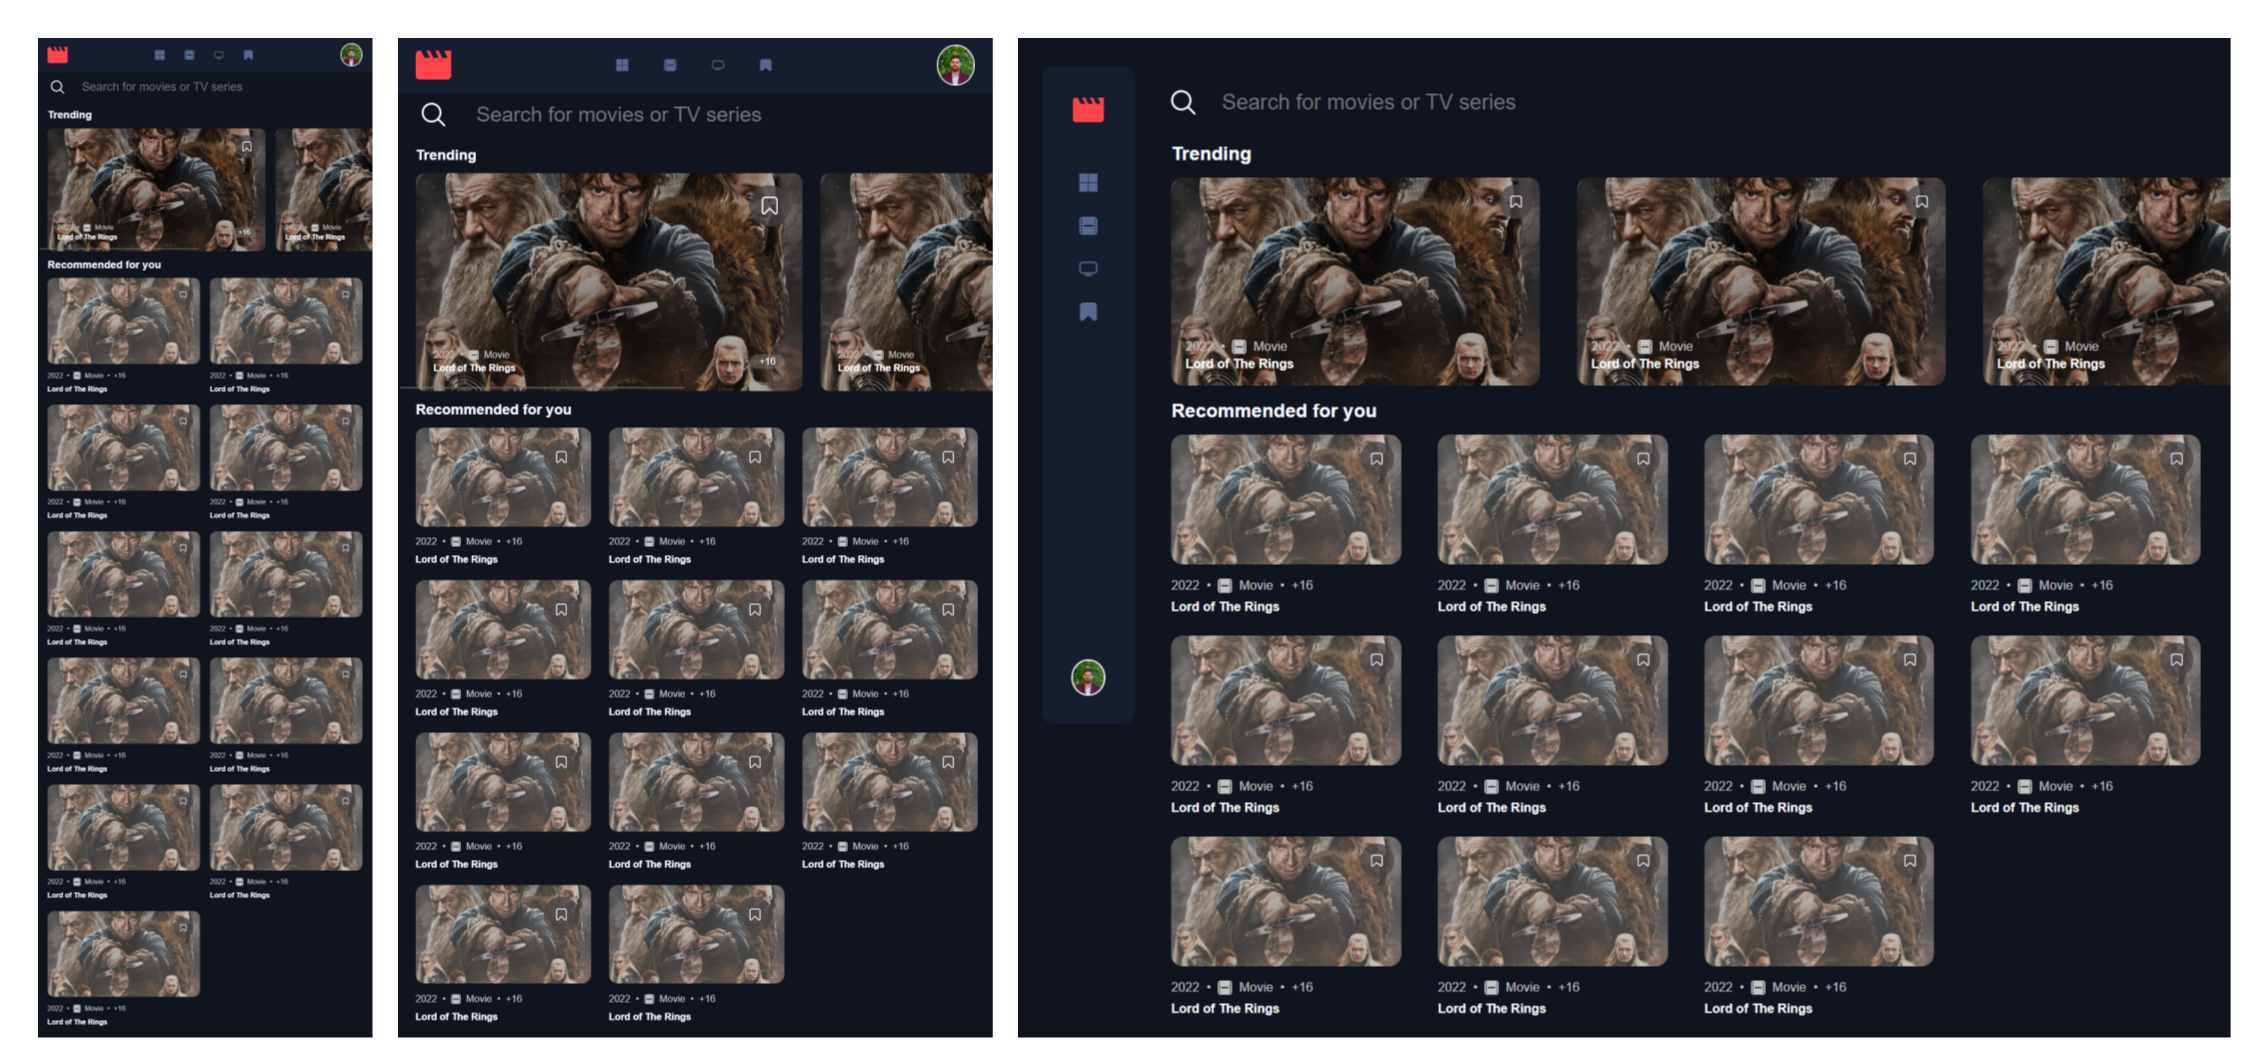Bookmark last Recommended card in tablet top row
The image size is (2243, 1050).
coord(948,457)
